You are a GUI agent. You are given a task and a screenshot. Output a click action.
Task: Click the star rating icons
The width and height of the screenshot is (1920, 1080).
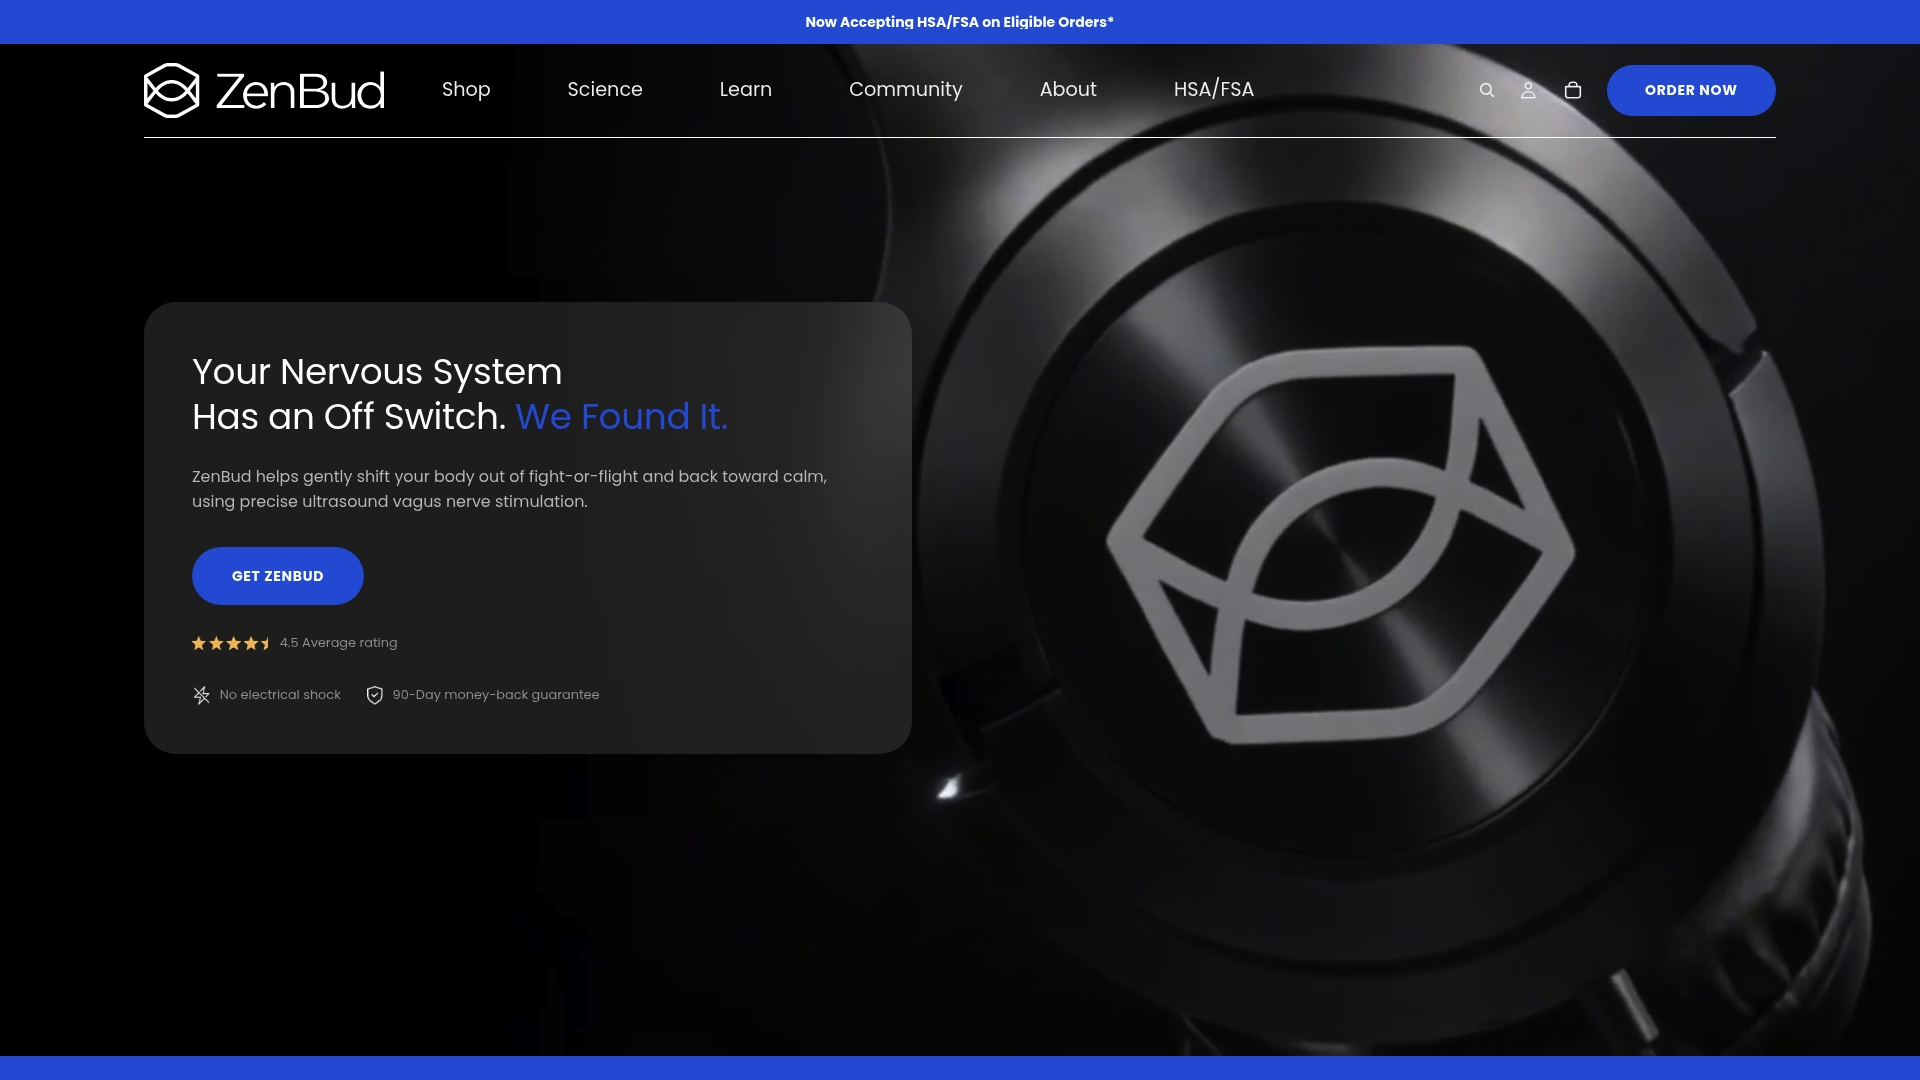click(x=231, y=643)
